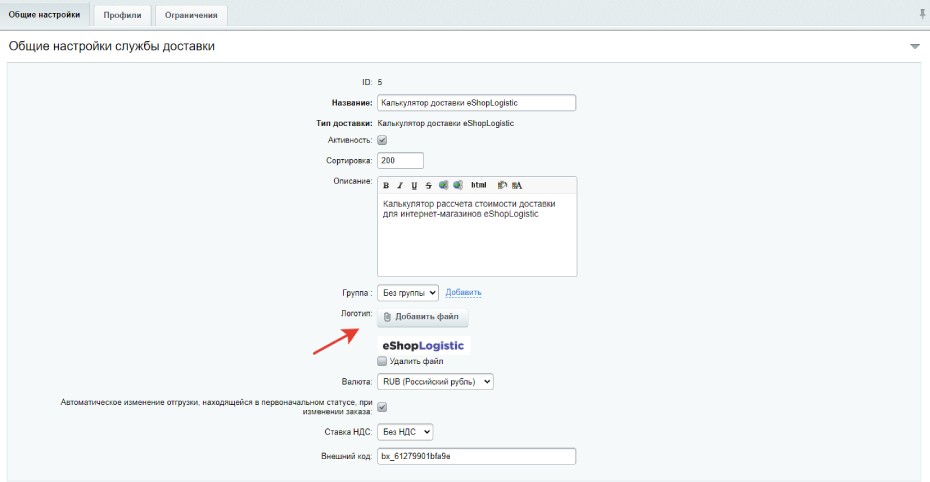The width and height of the screenshot is (930, 482).
Task: Toggle bold in description editor
Action: pyautogui.click(x=386, y=186)
